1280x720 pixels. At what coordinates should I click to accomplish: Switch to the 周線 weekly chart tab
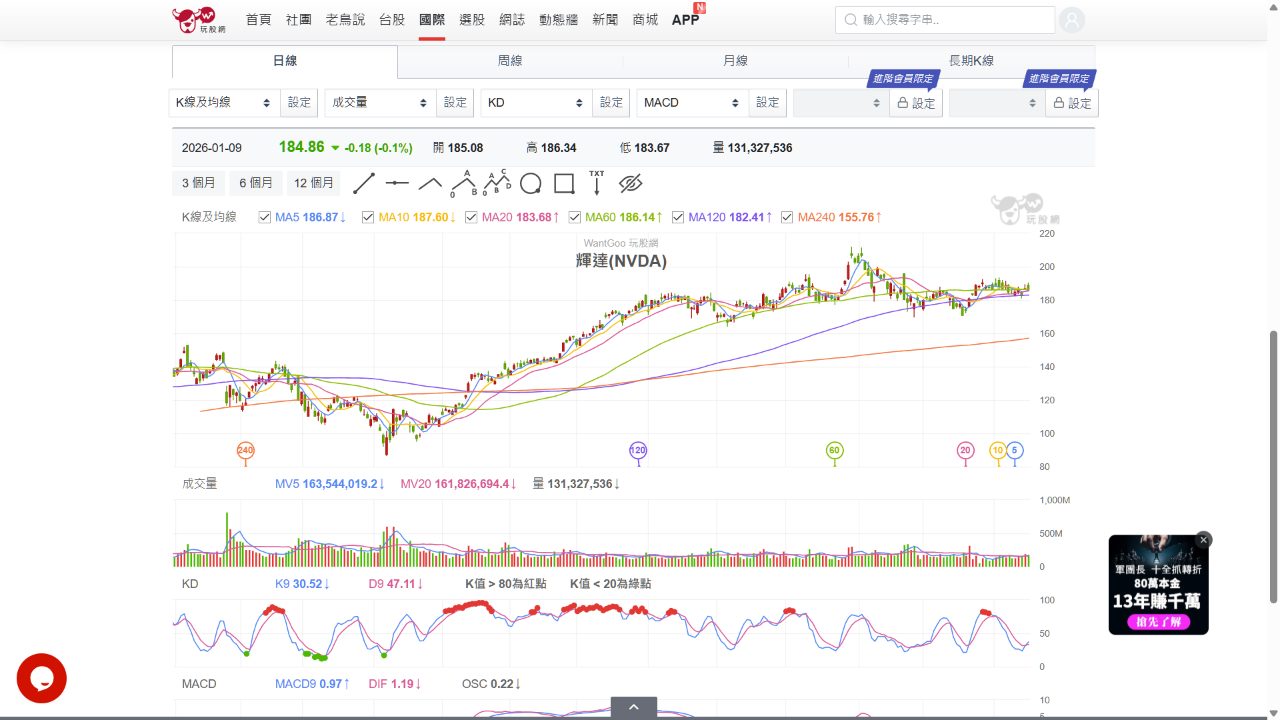point(510,60)
